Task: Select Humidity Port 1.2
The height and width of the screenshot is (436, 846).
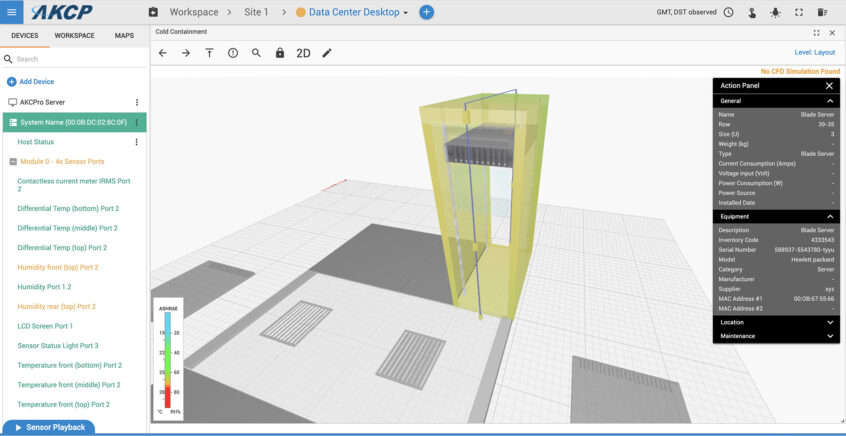Action: [x=44, y=287]
